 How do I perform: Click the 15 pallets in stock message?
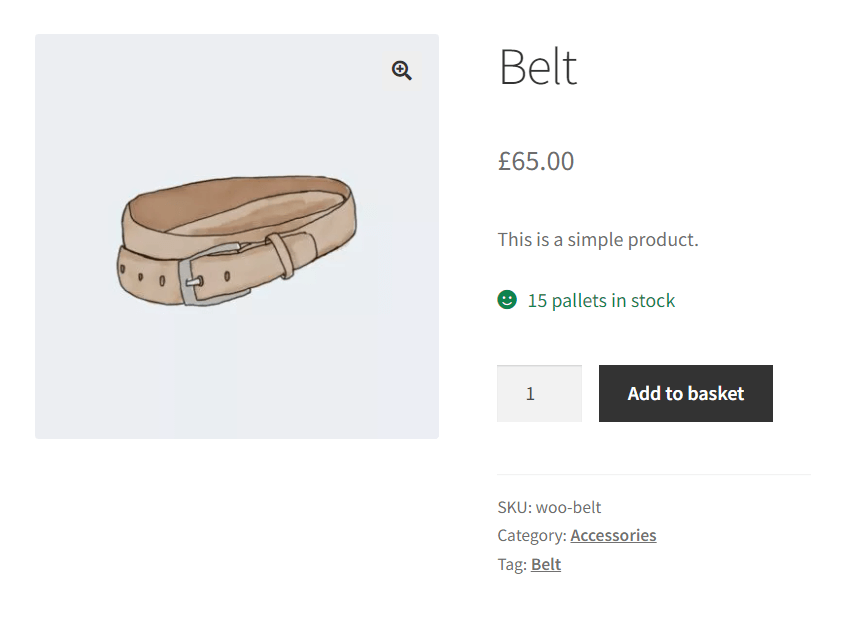point(600,300)
